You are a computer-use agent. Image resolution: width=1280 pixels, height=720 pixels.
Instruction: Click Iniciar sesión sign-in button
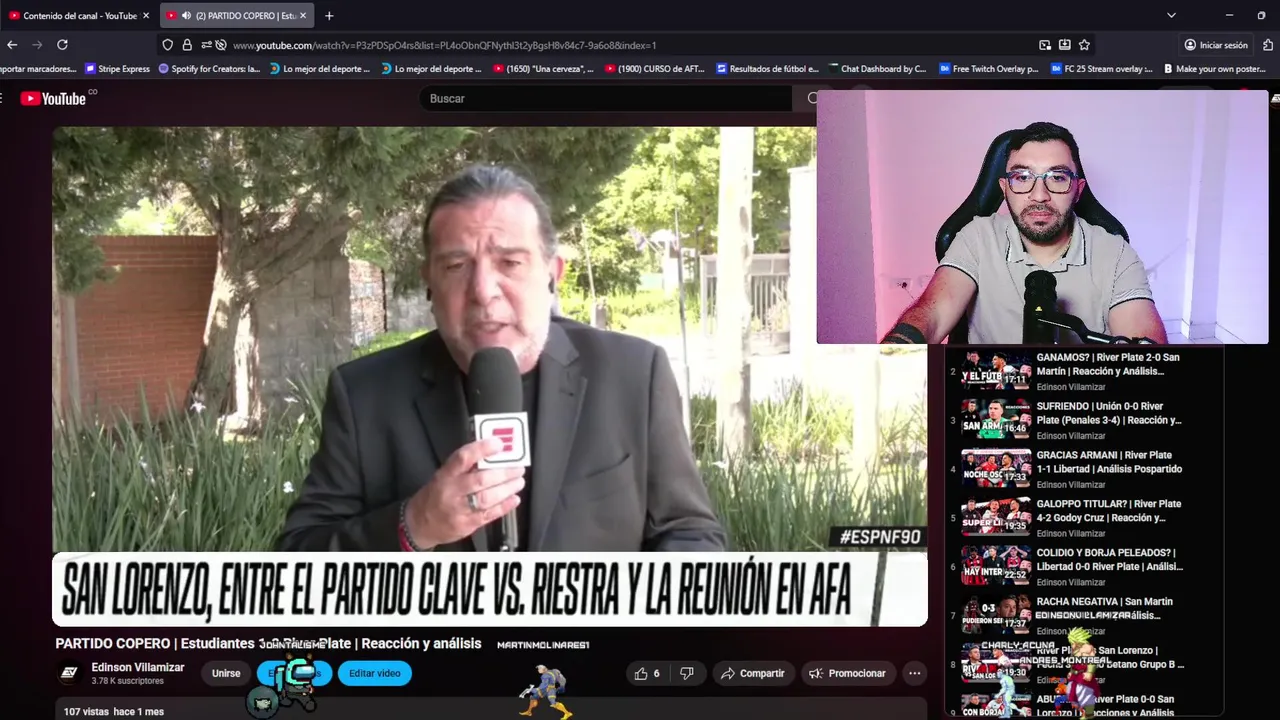coord(1216,45)
